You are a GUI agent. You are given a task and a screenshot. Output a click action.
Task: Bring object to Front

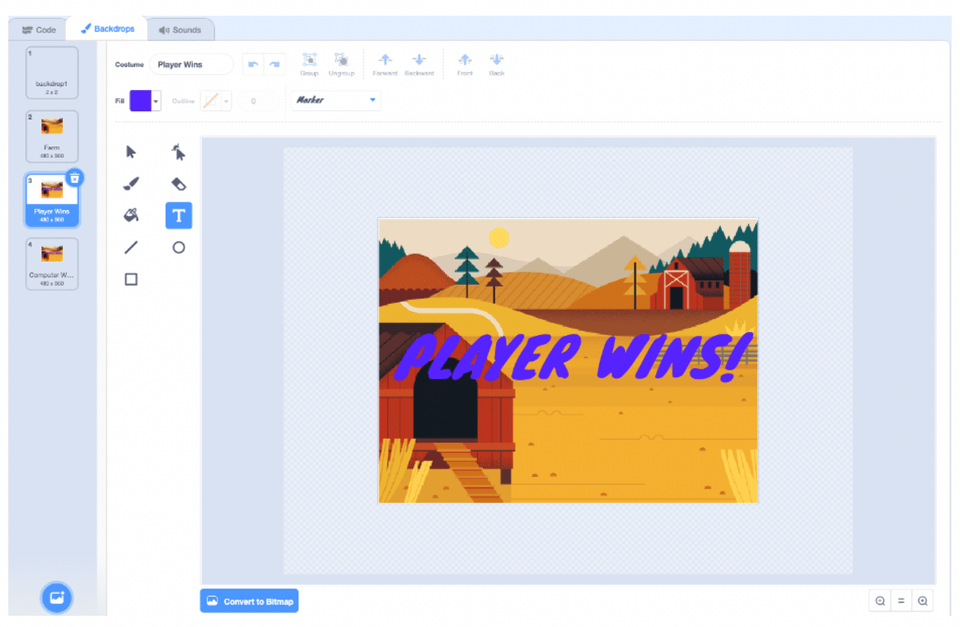click(465, 64)
